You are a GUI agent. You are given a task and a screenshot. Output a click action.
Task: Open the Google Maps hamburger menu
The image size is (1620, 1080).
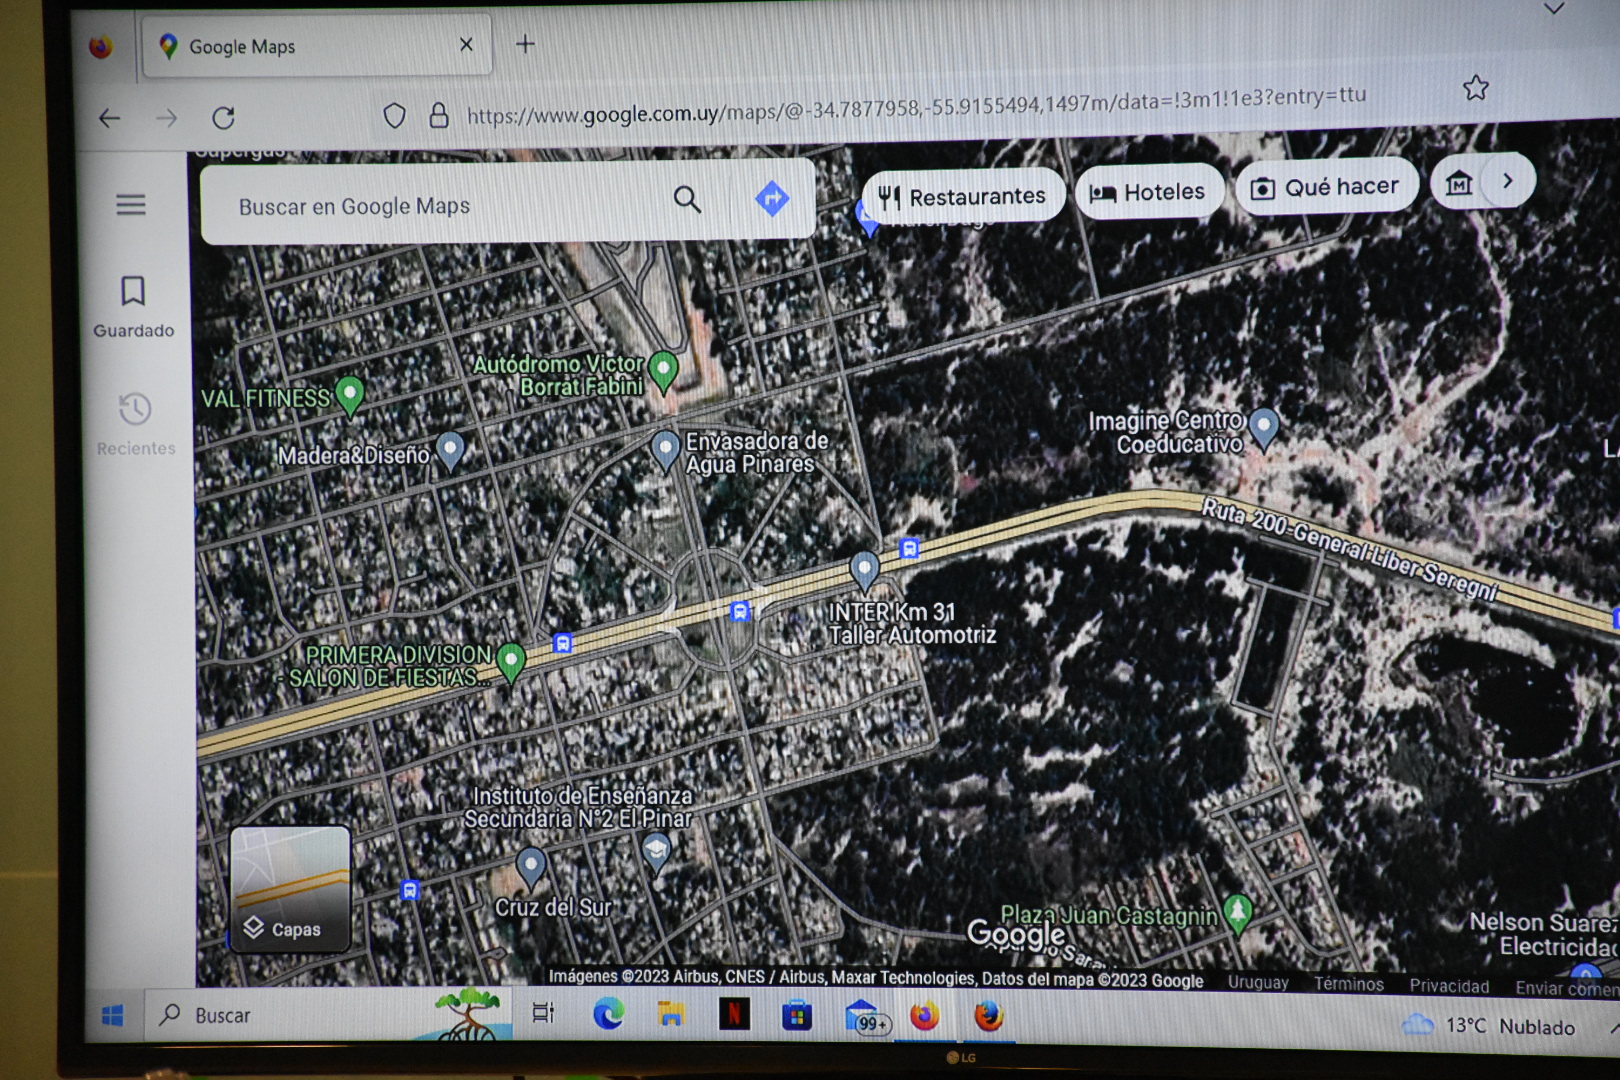(131, 205)
